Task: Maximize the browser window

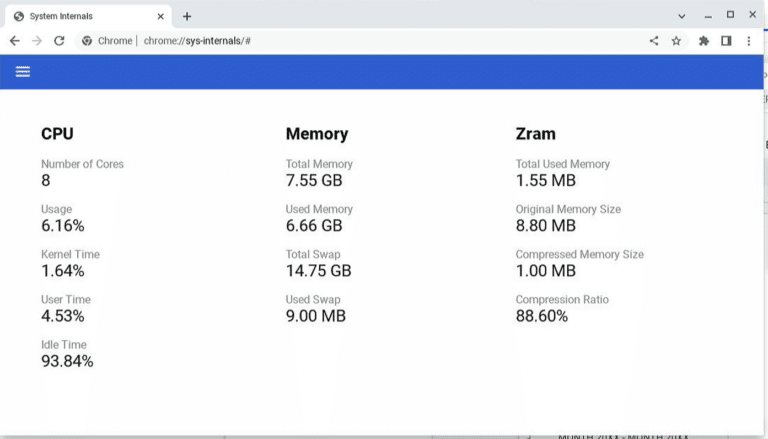Action: click(730, 15)
